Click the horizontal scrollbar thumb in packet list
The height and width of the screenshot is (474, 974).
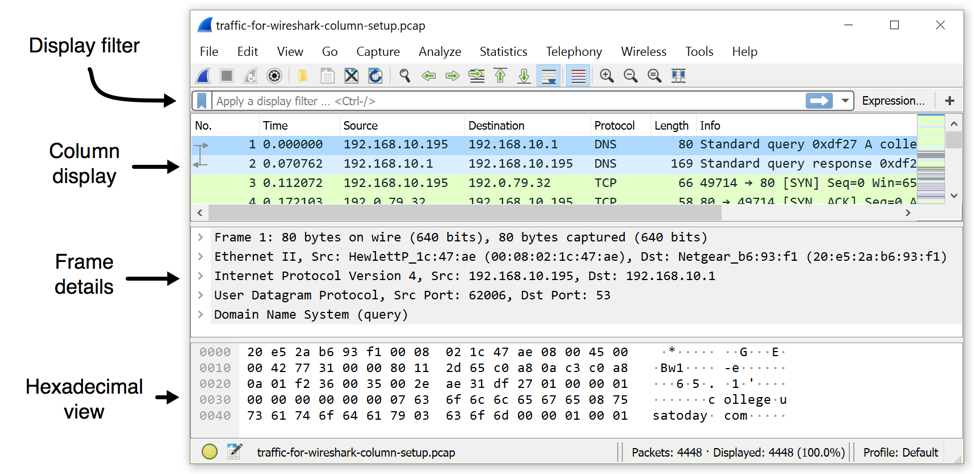click(x=465, y=212)
